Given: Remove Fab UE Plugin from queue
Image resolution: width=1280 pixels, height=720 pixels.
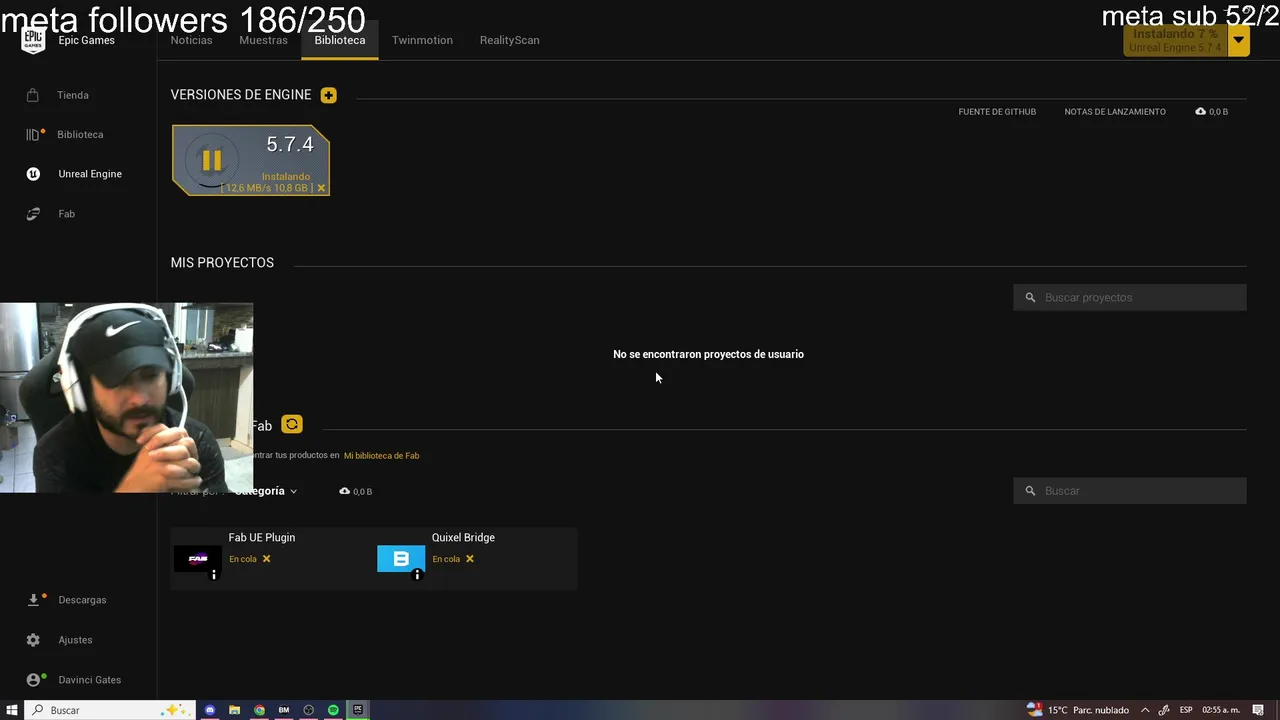Looking at the screenshot, I should pyautogui.click(x=266, y=559).
